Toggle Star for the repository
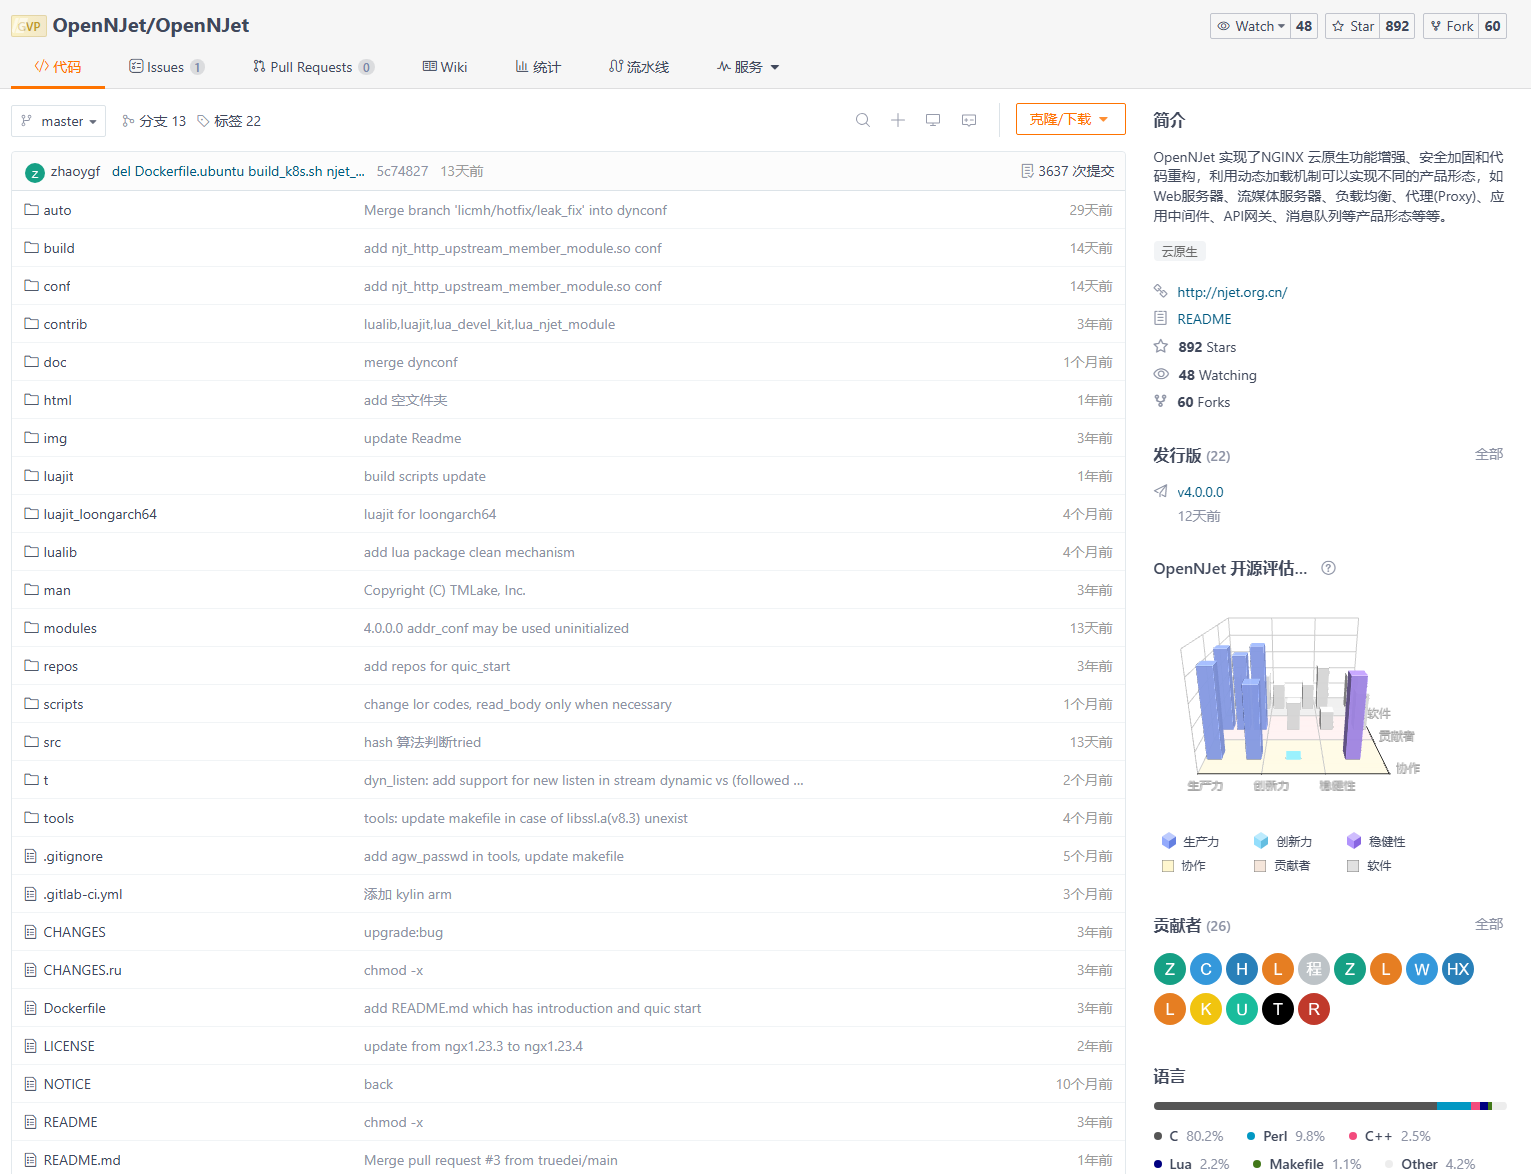The height and width of the screenshot is (1174, 1531). (1352, 26)
